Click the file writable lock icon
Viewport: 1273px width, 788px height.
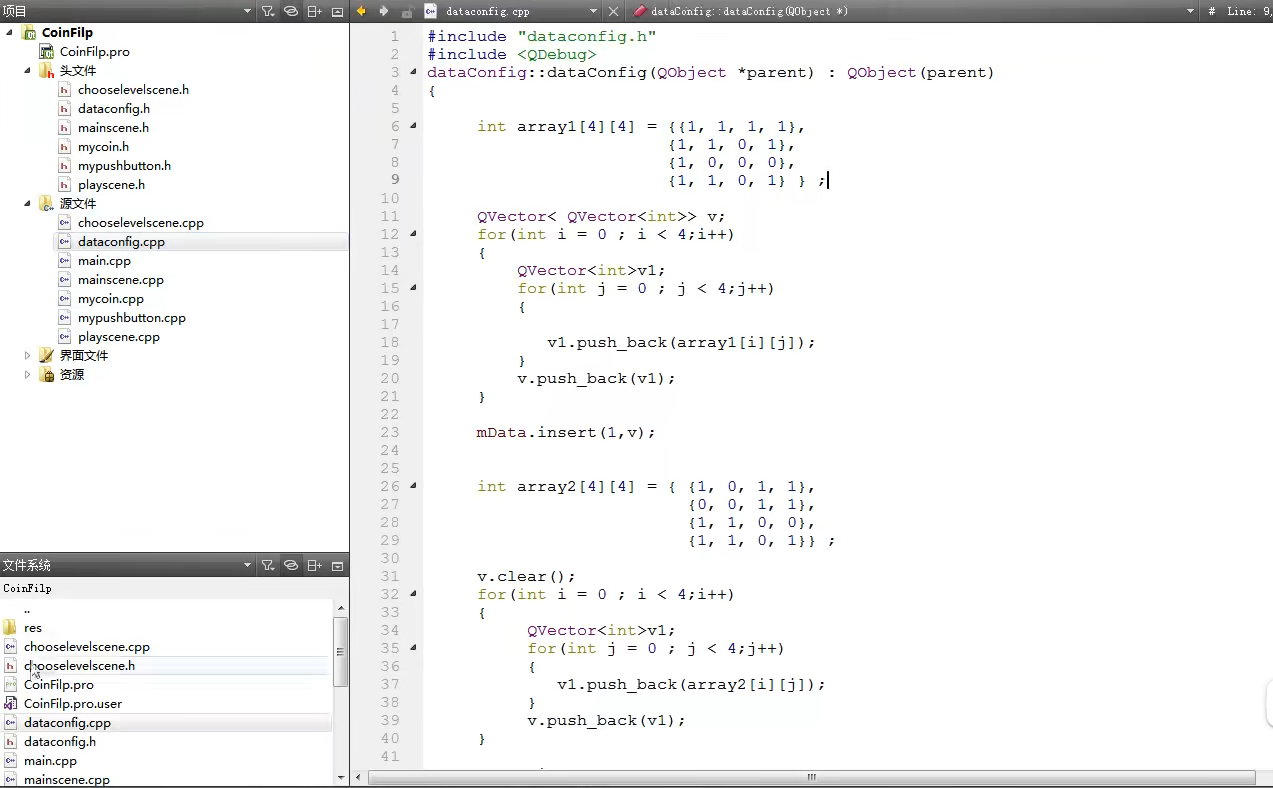[407, 11]
